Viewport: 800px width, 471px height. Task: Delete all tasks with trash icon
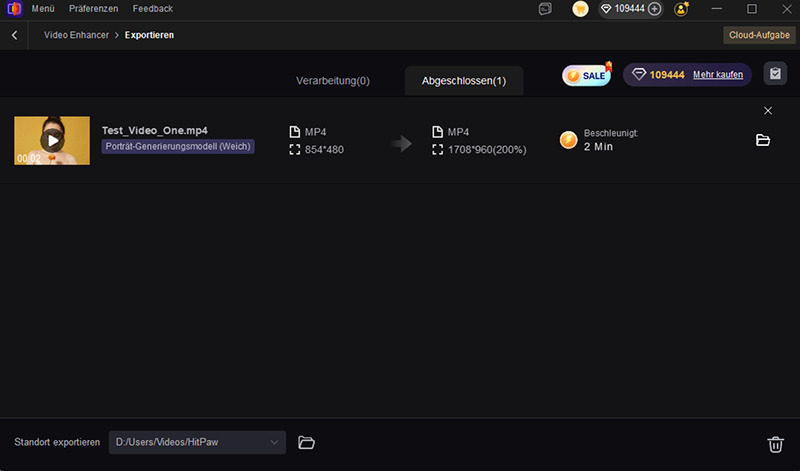coord(775,444)
